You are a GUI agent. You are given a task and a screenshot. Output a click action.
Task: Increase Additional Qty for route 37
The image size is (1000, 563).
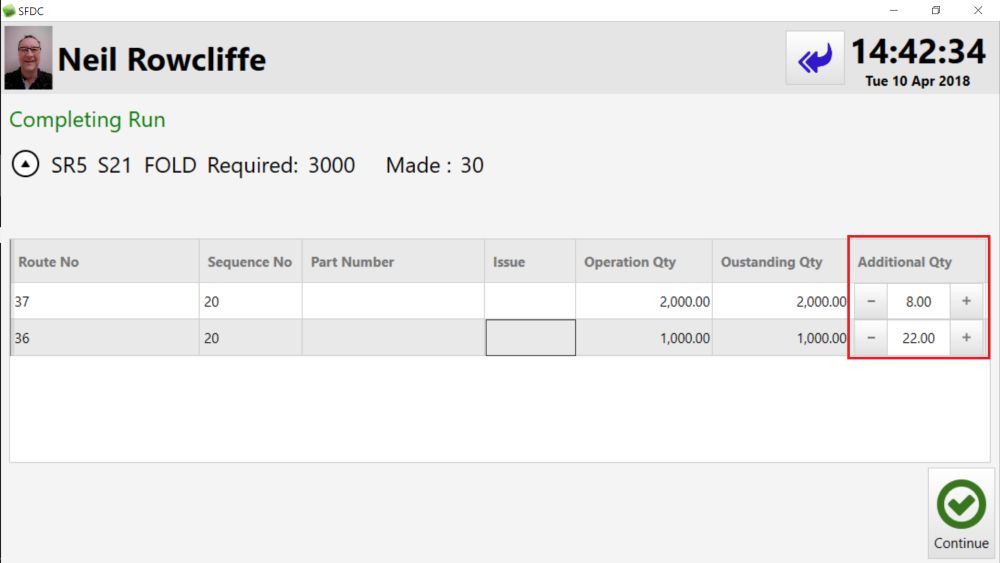(966, 301)
